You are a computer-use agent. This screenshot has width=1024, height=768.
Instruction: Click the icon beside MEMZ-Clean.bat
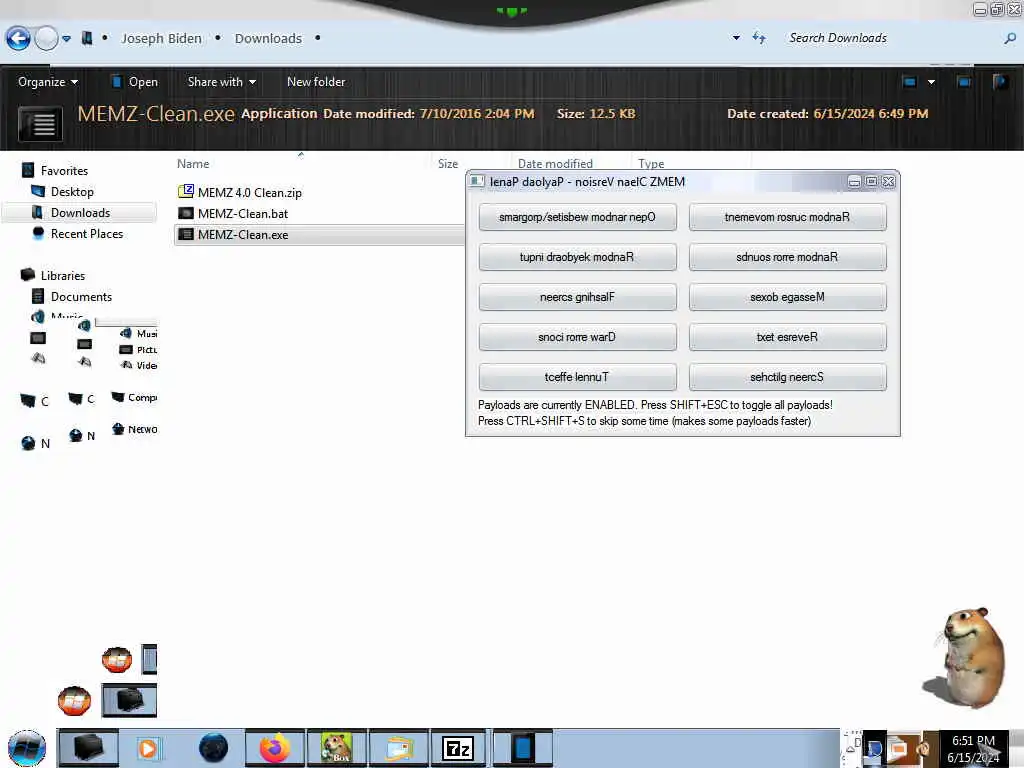point(185,213)
